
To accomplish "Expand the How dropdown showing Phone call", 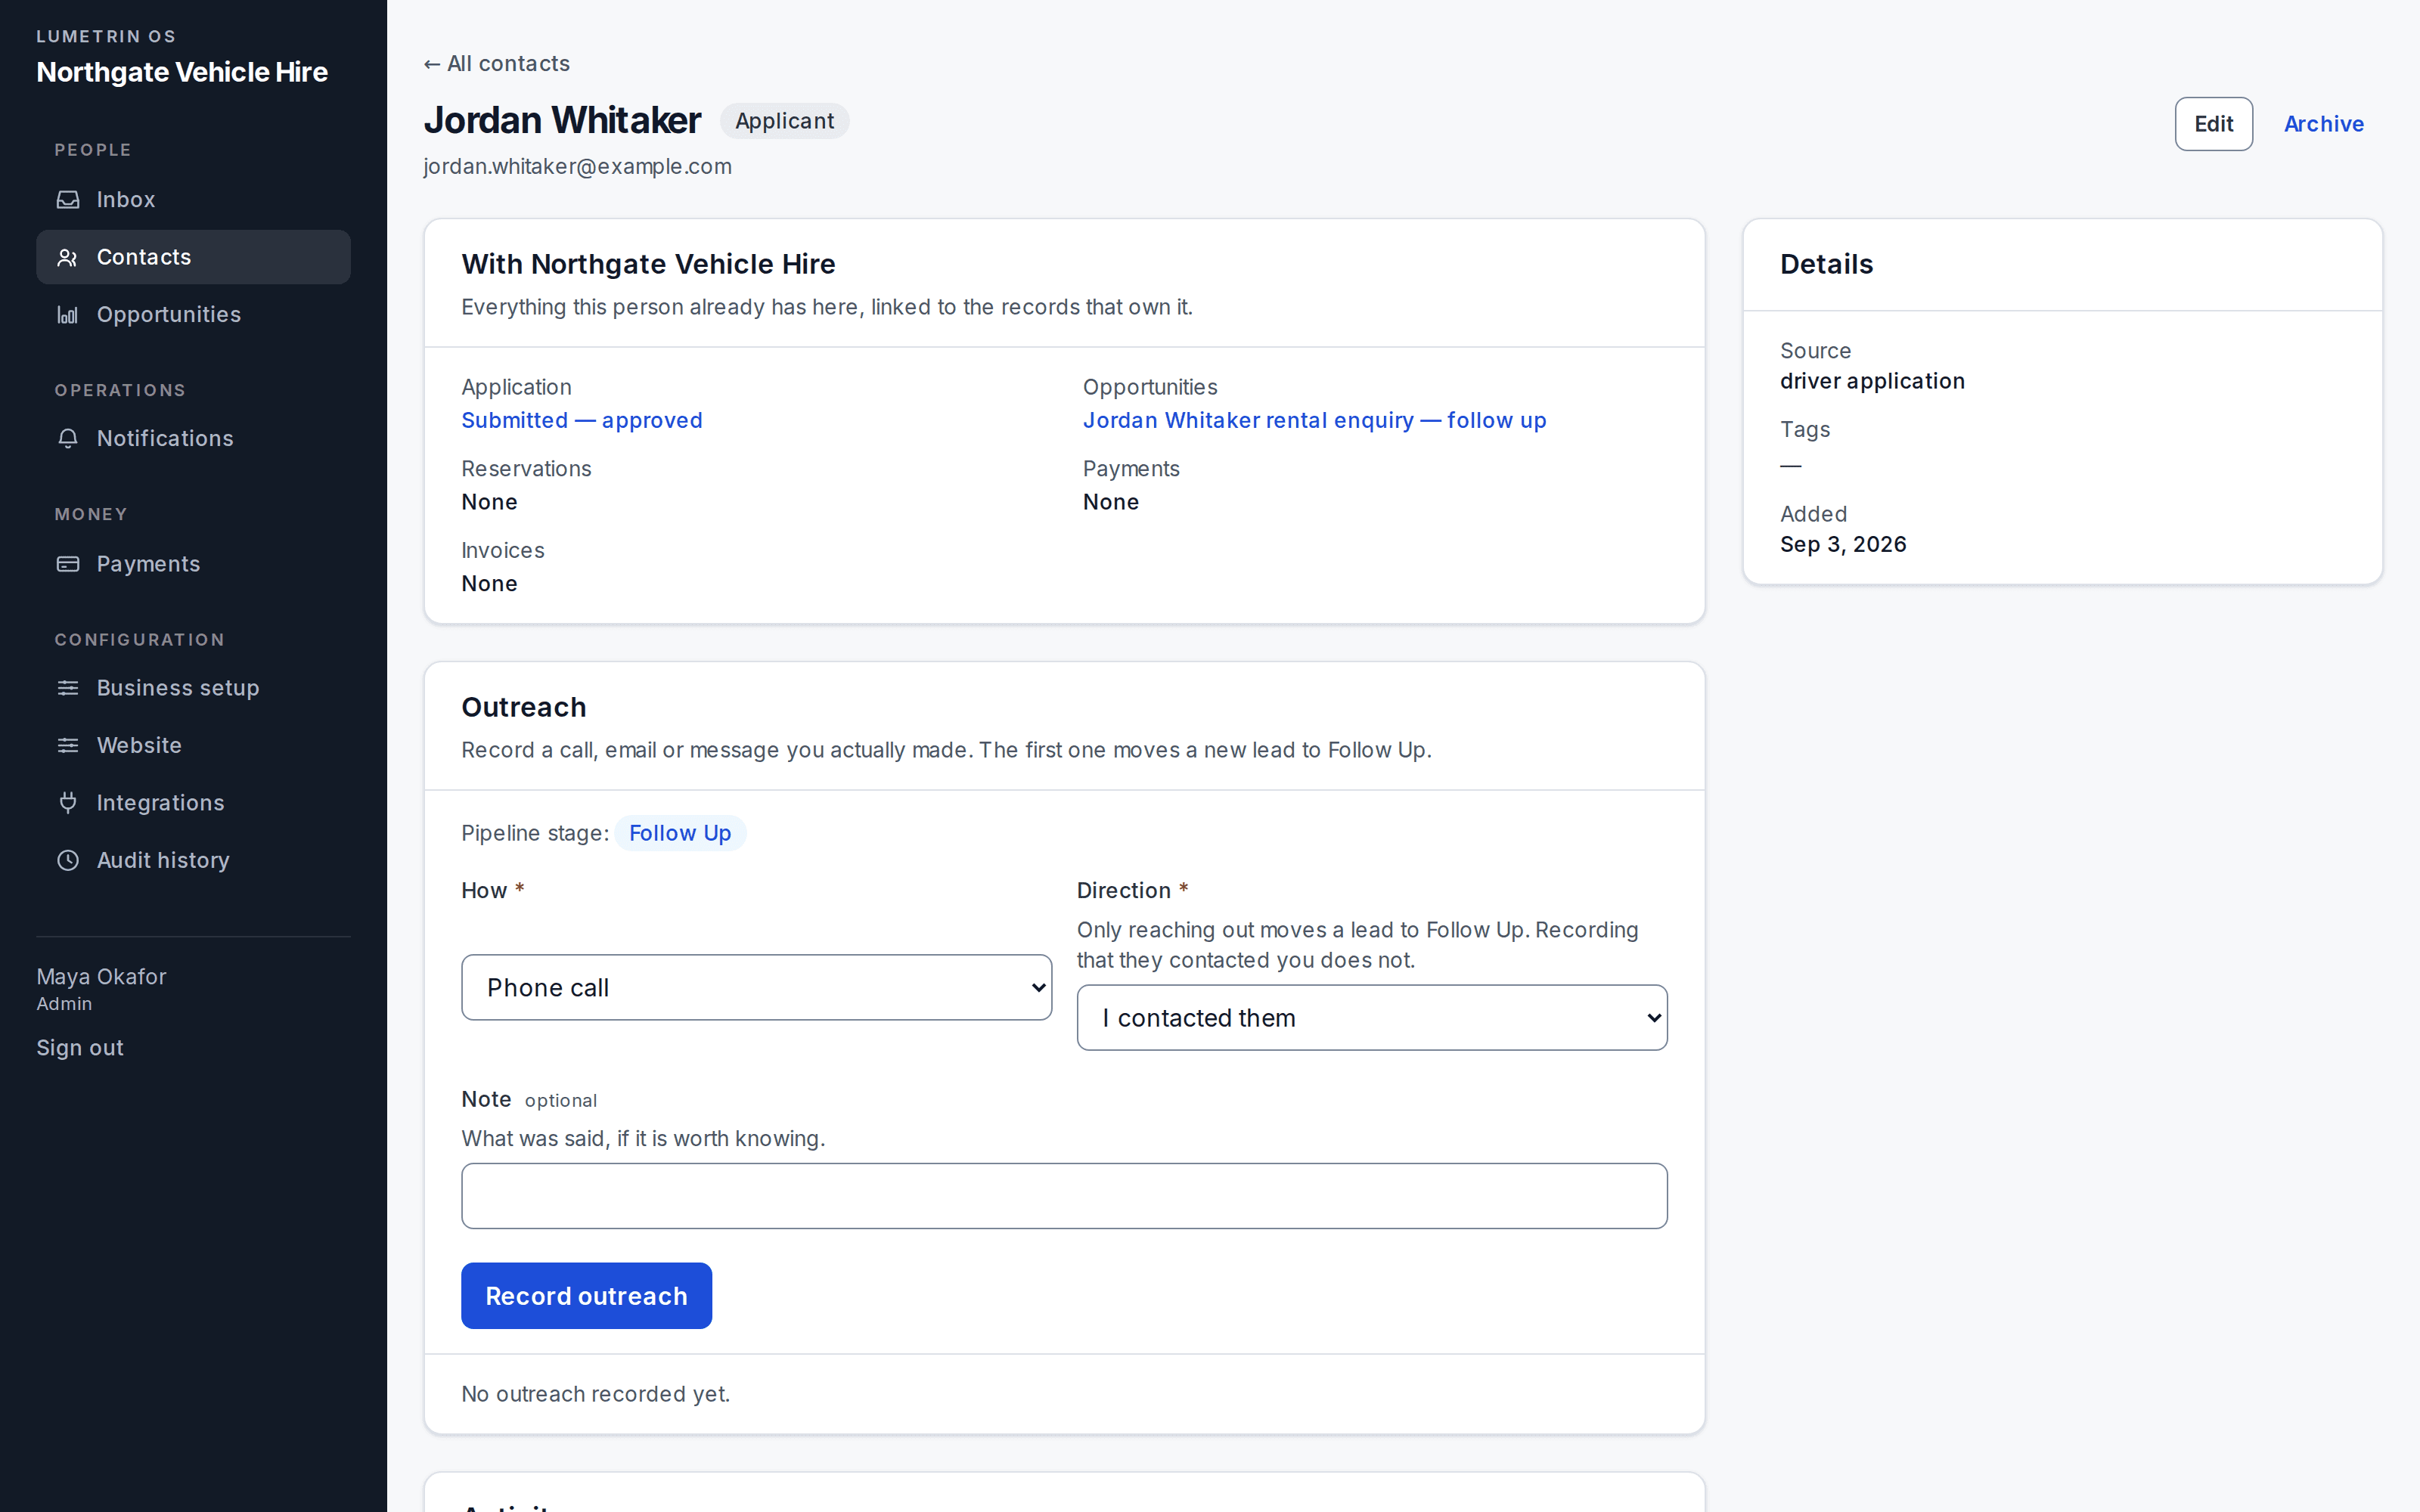I will point(756,987).
